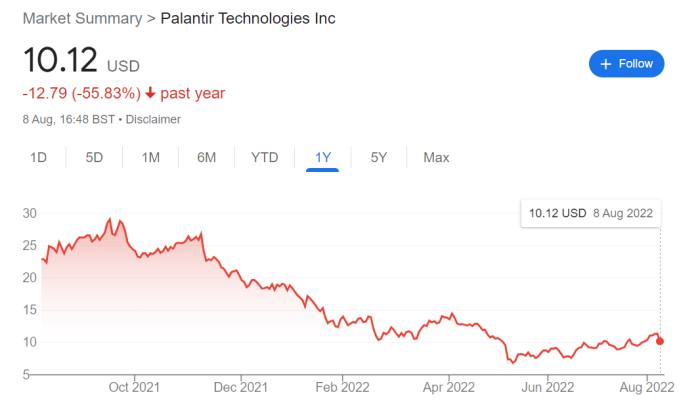Image resolution: width=700 pixels, height=403 pixels.
Task: Switch to the 5Y chart view
Action: 379,157
